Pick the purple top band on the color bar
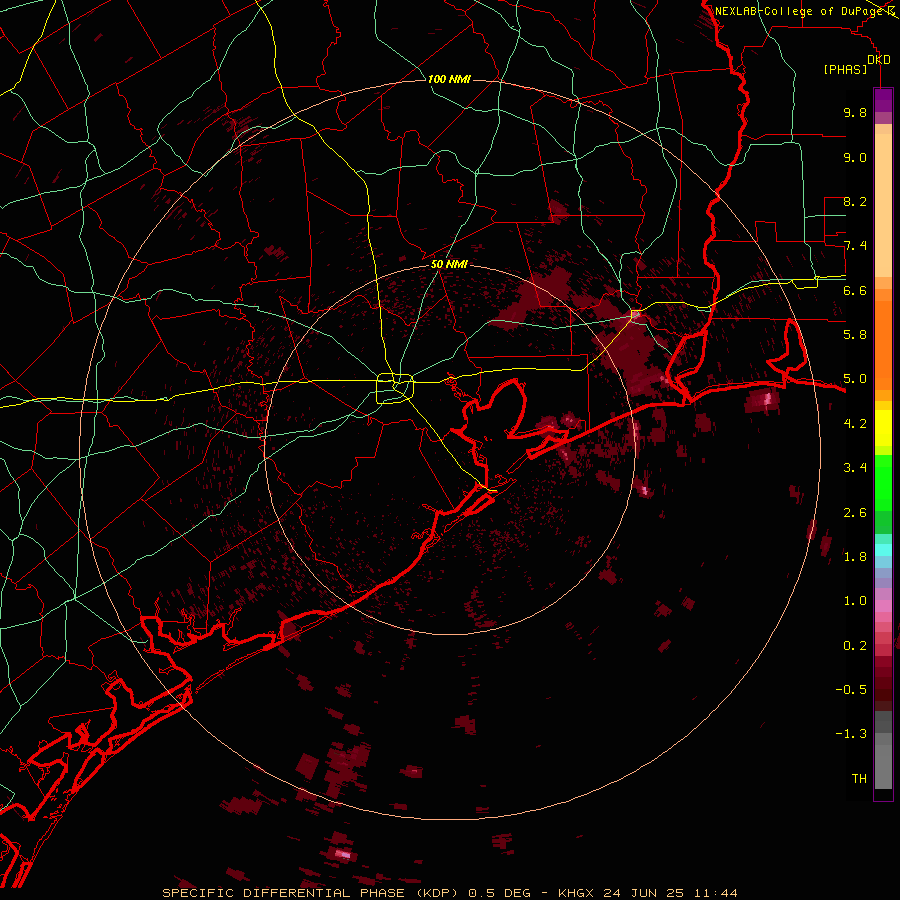The height and width of the screenshot is (900, 900). [883, 100]
